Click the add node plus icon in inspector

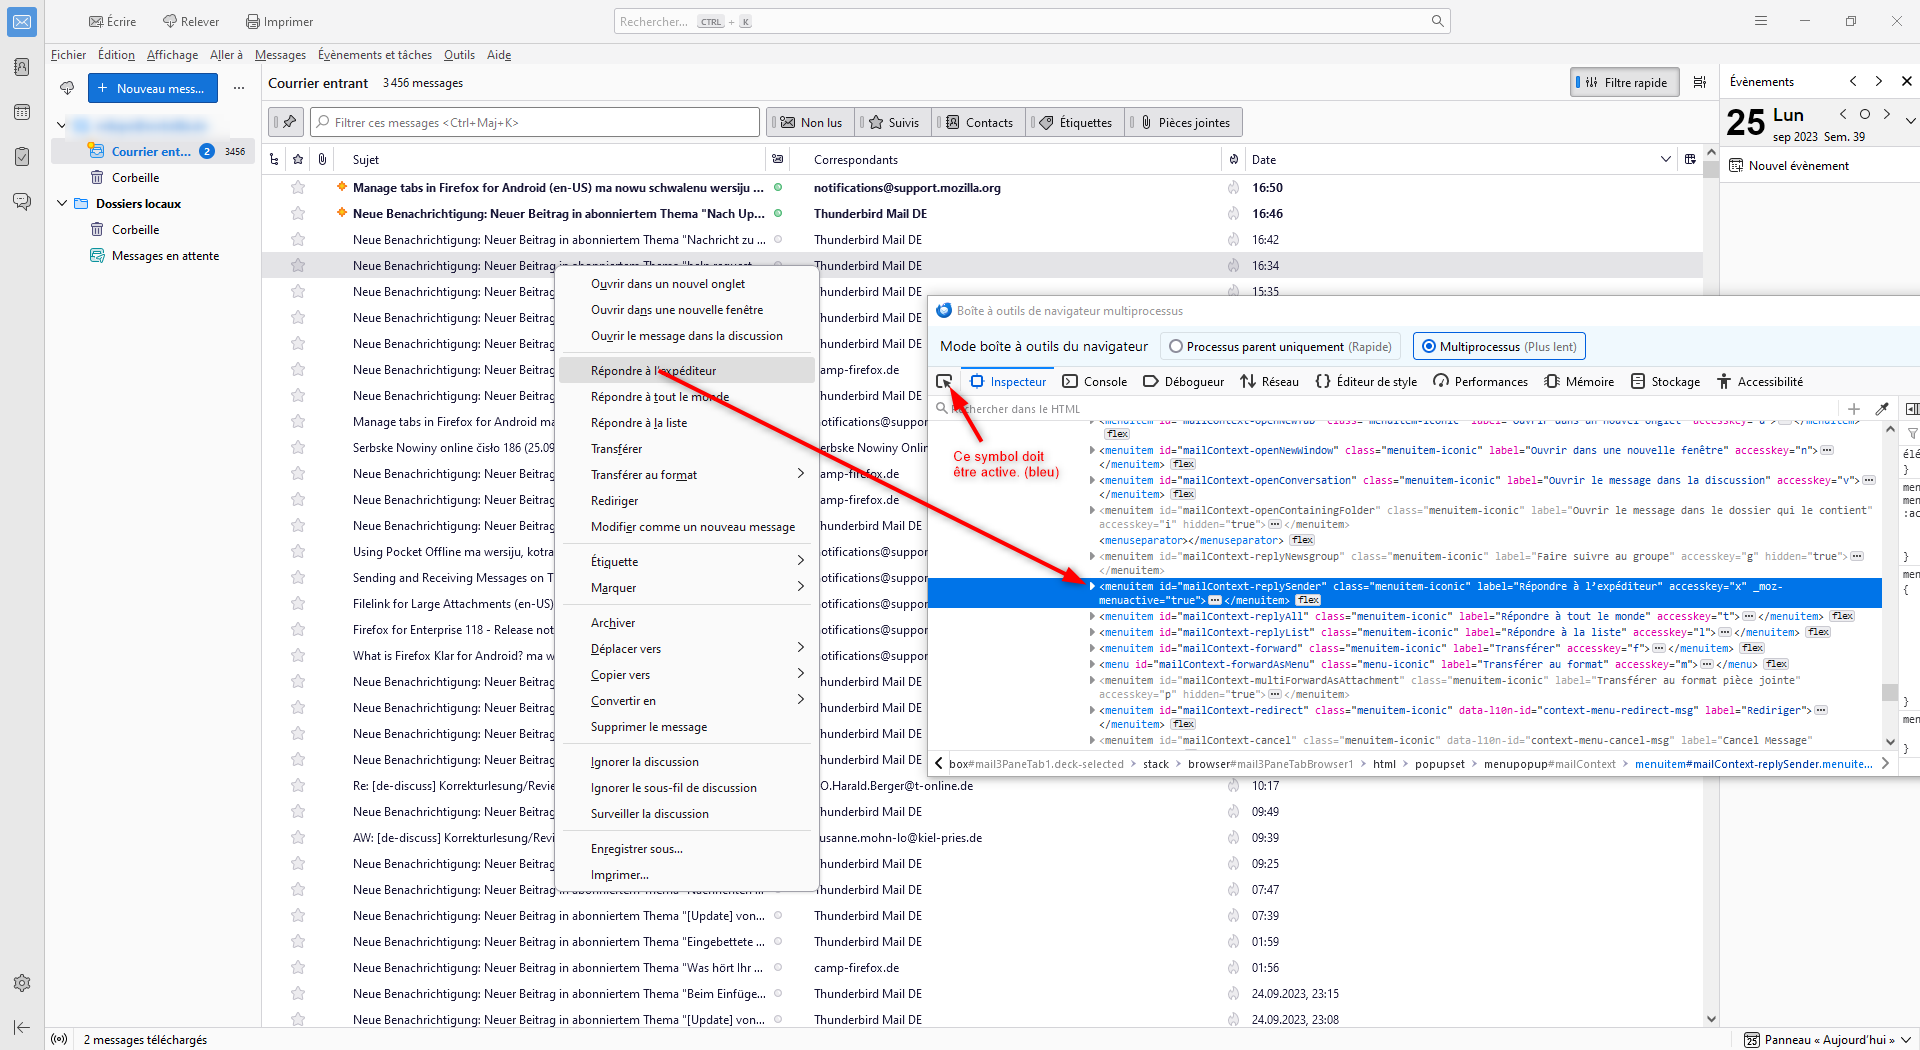1853,408
